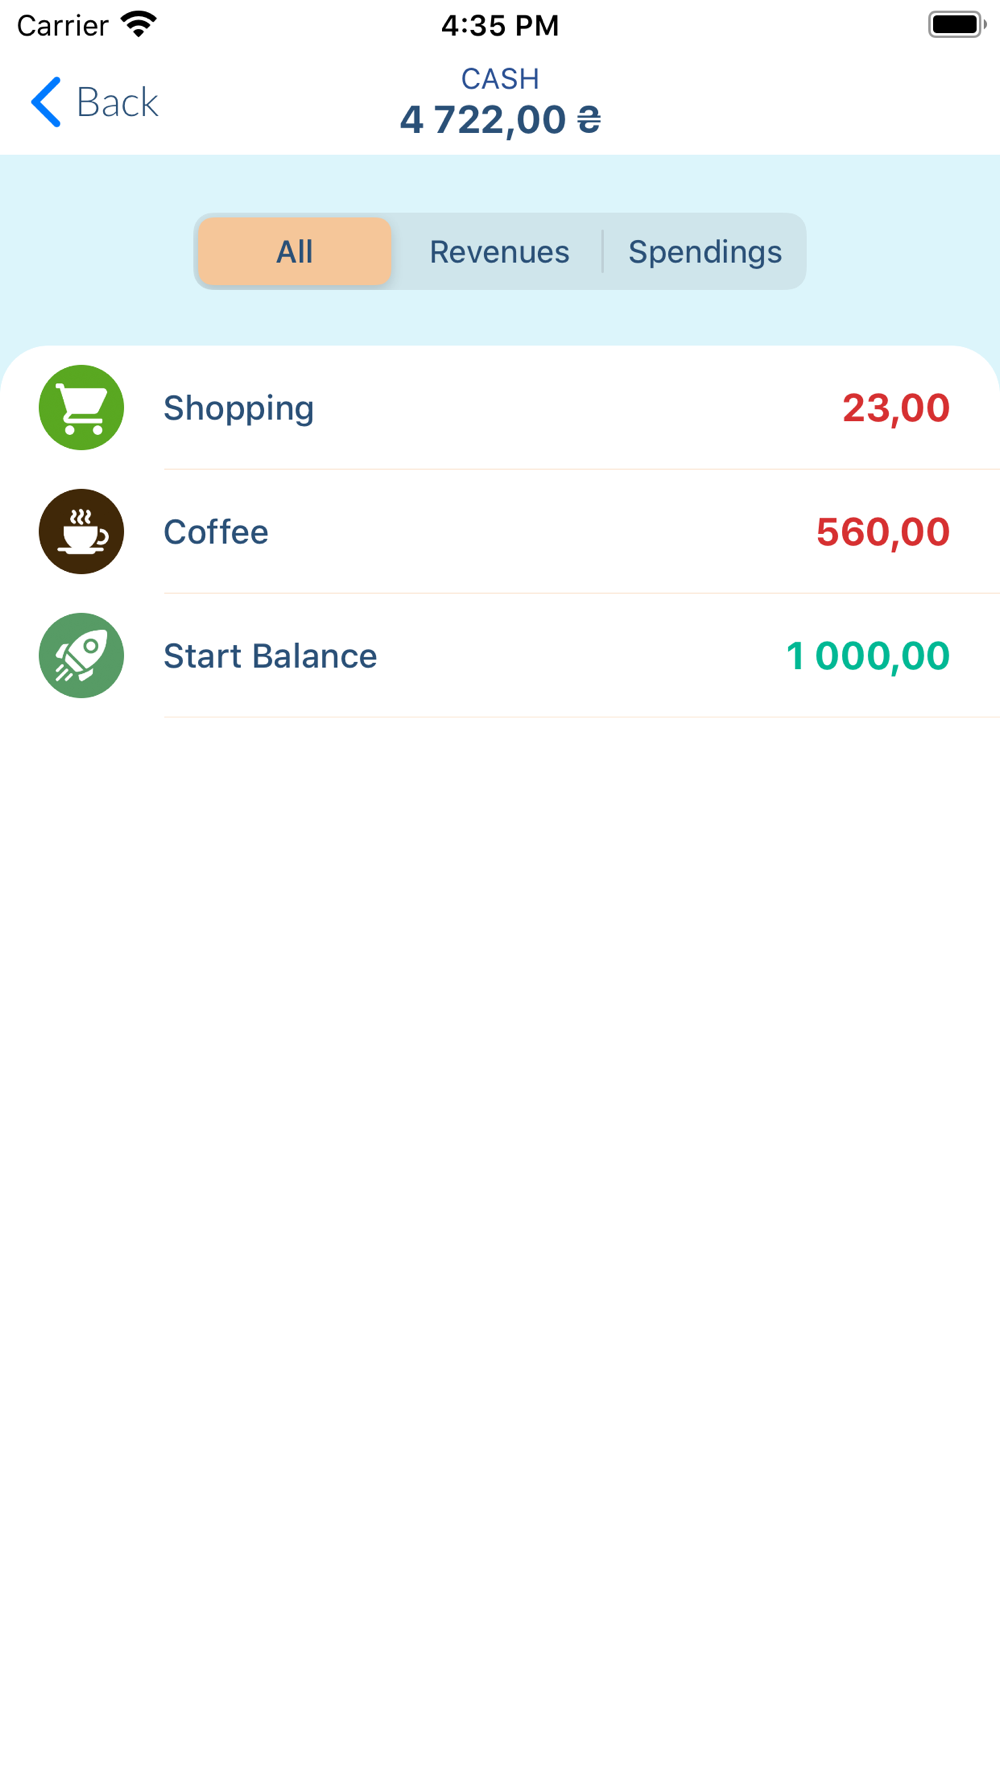Screen dimensions: 1000x1778
Task: Tap the rocket Start Balance icon
Action: 81,655
